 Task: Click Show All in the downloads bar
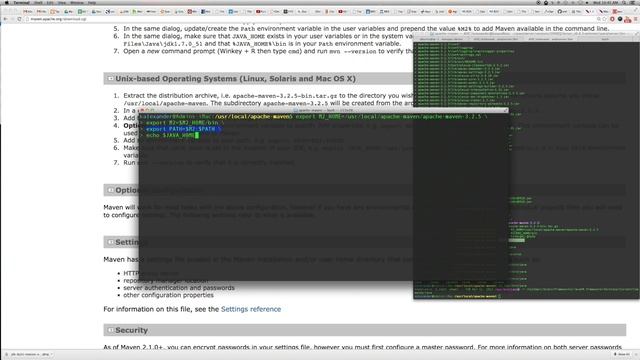coord(622,354)
